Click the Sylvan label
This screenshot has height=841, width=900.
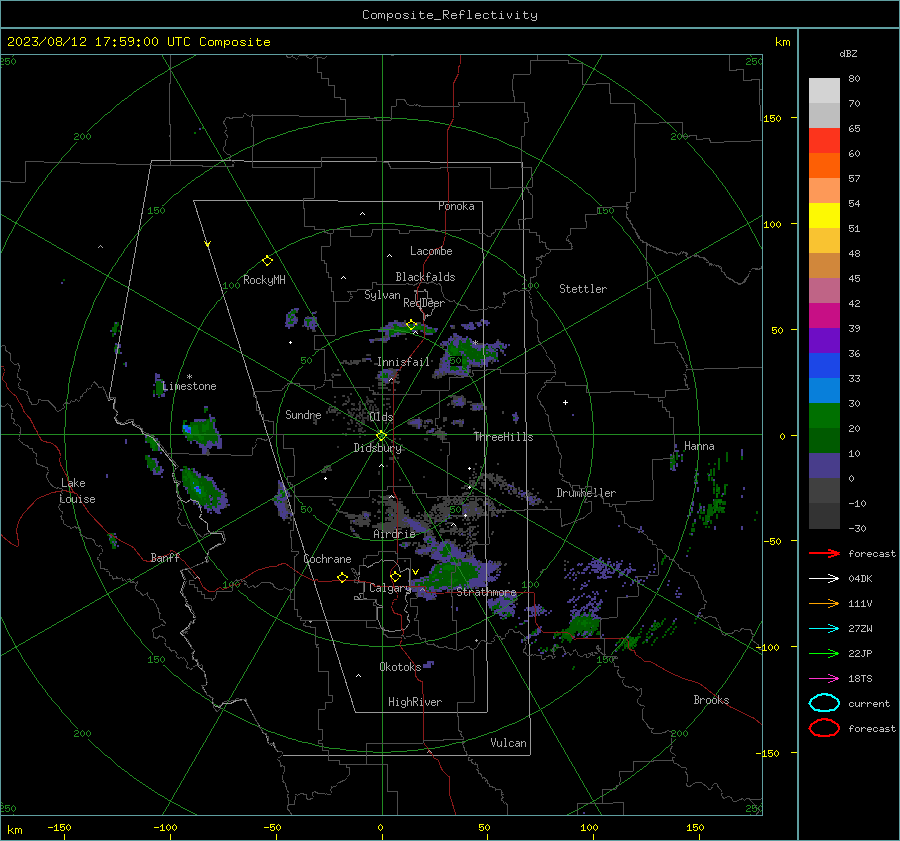coord(382,295)
